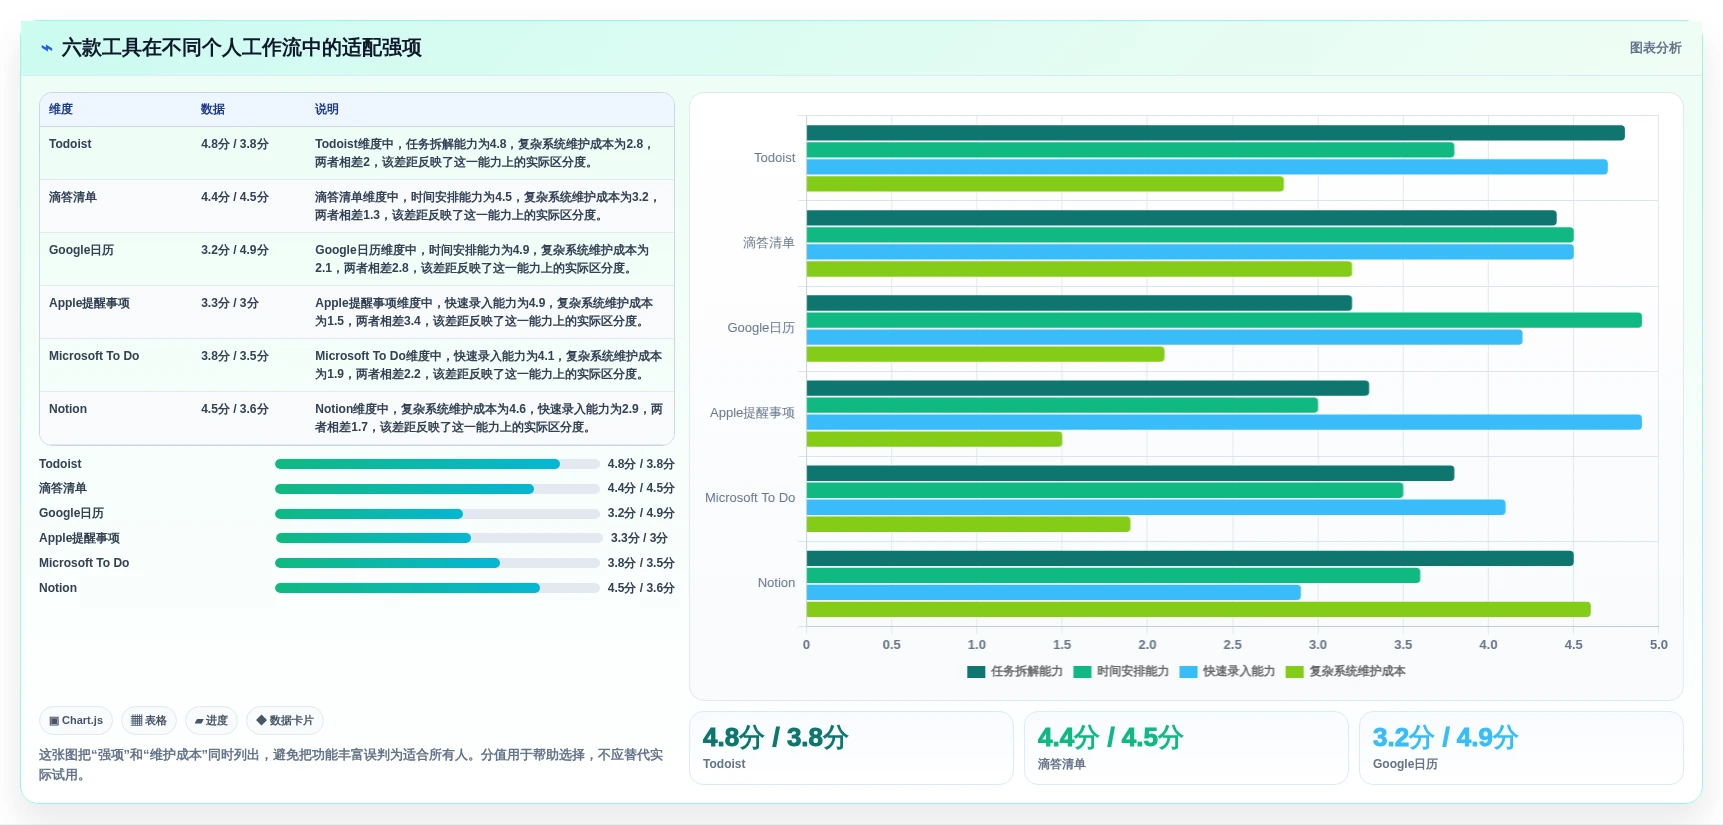Screen dimensions: 1723x825
Task: Select the 数据卡片 tag chip
Action: pos(285,720)
